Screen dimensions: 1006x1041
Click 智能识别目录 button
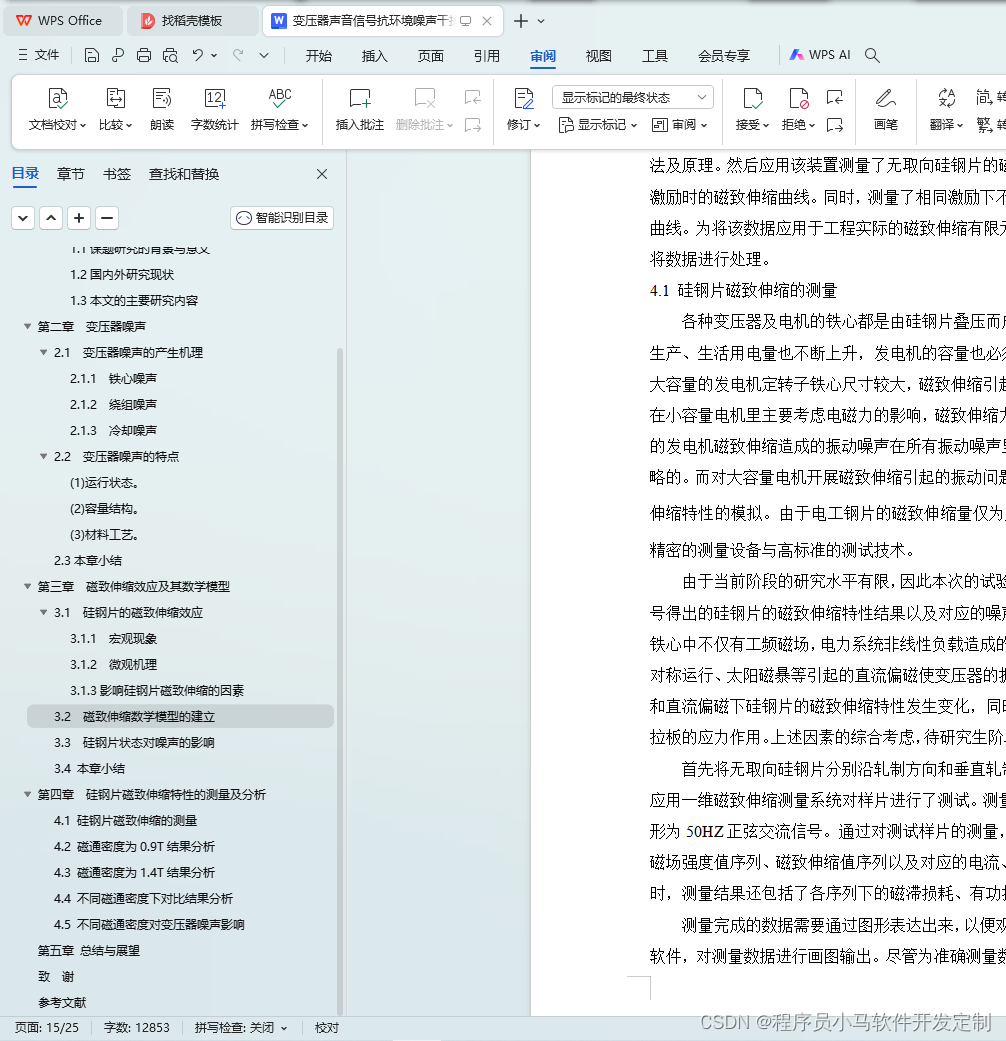[x=282, y=218]
